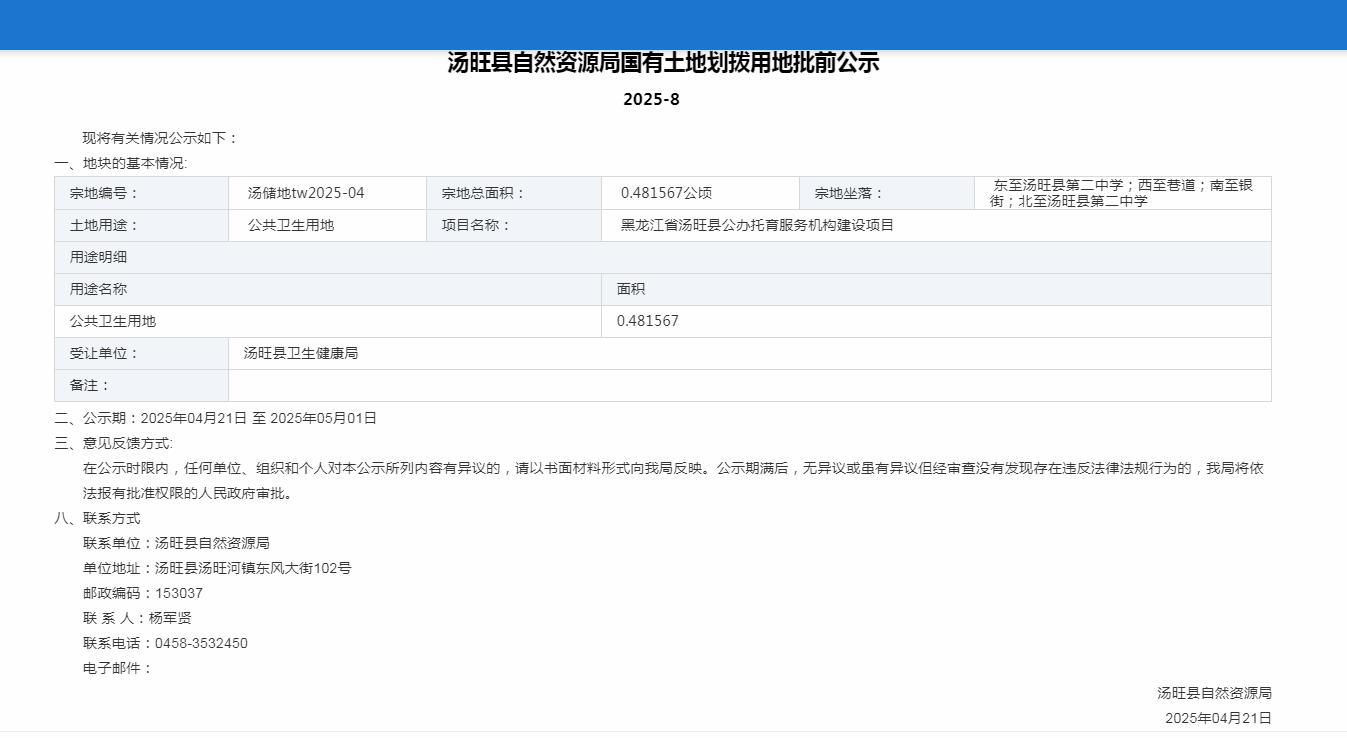
Task: Select address 汤旺县汤旺河镇东风大街102号
Action: (253, 568)
